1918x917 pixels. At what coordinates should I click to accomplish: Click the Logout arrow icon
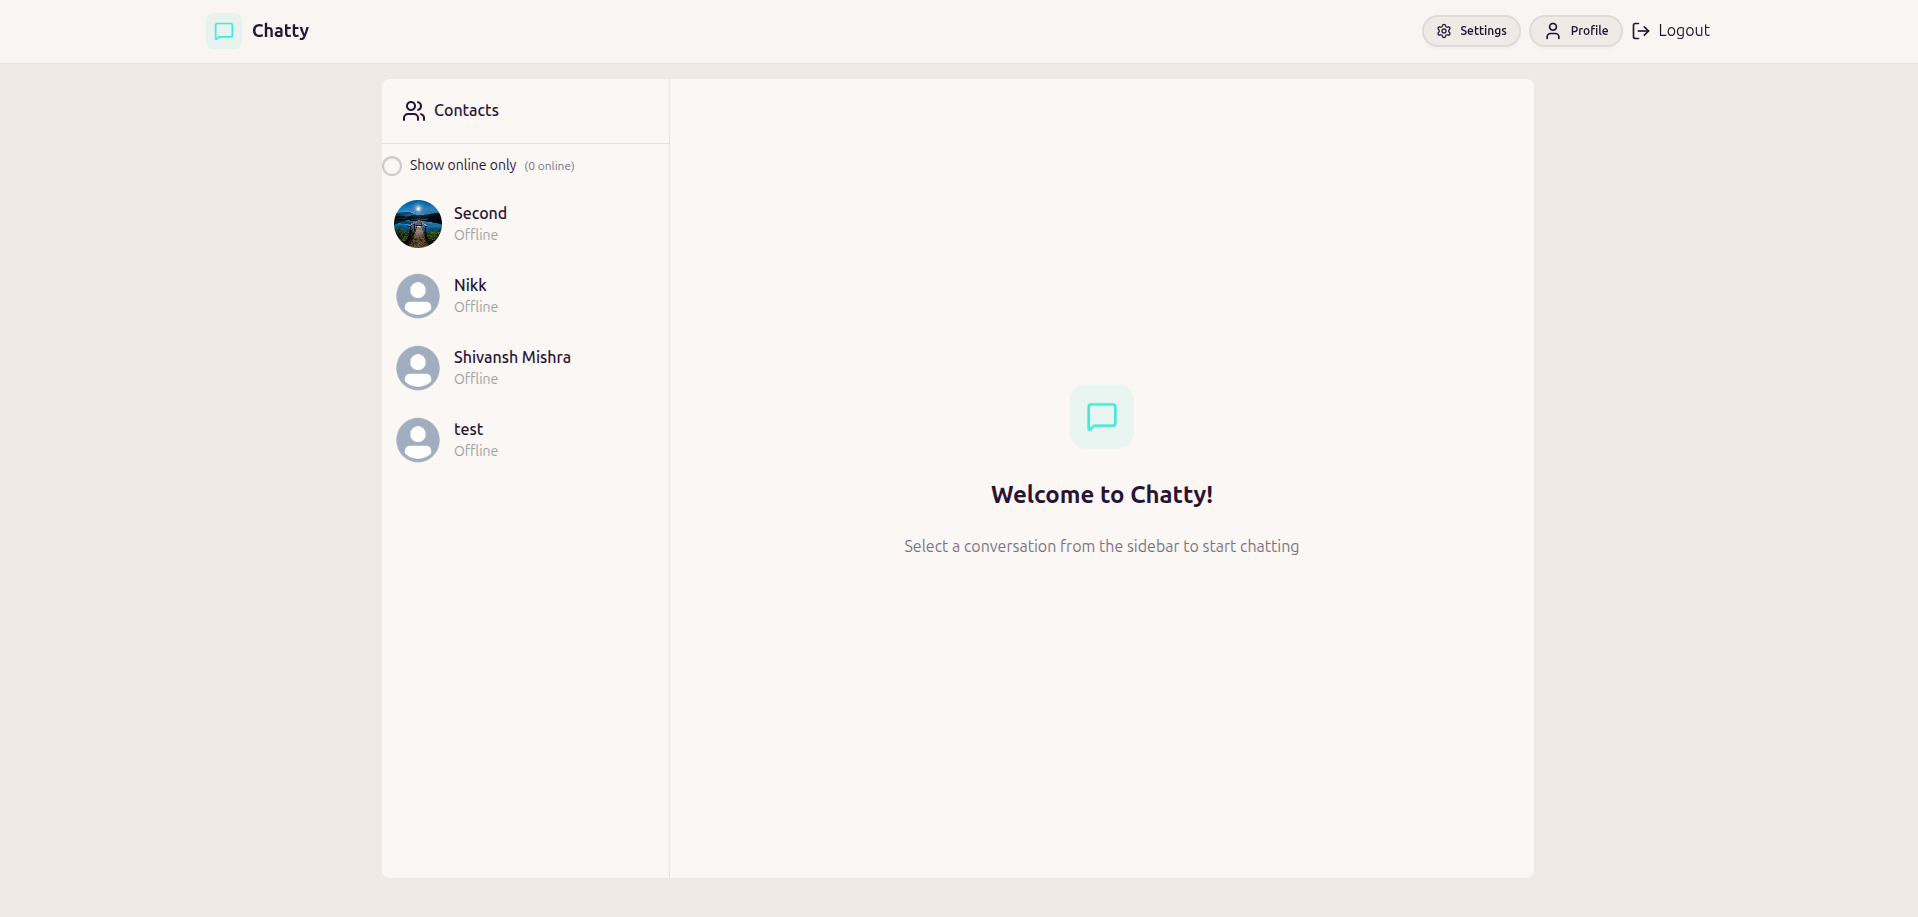pyautogui.click(x=1641, y=31)
